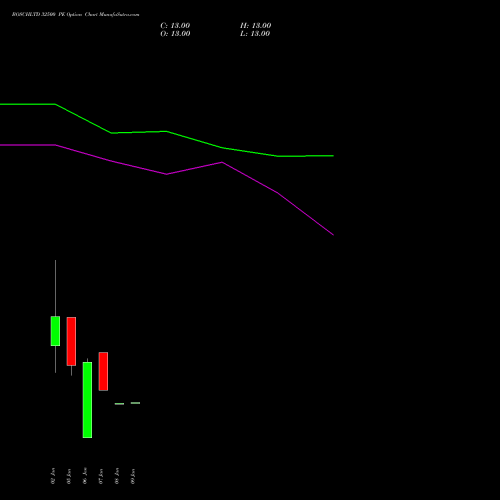Click the purple moving average line
The width and height of the screenshot is (500, 500).
pyautogui.click(x=167, y=174)
